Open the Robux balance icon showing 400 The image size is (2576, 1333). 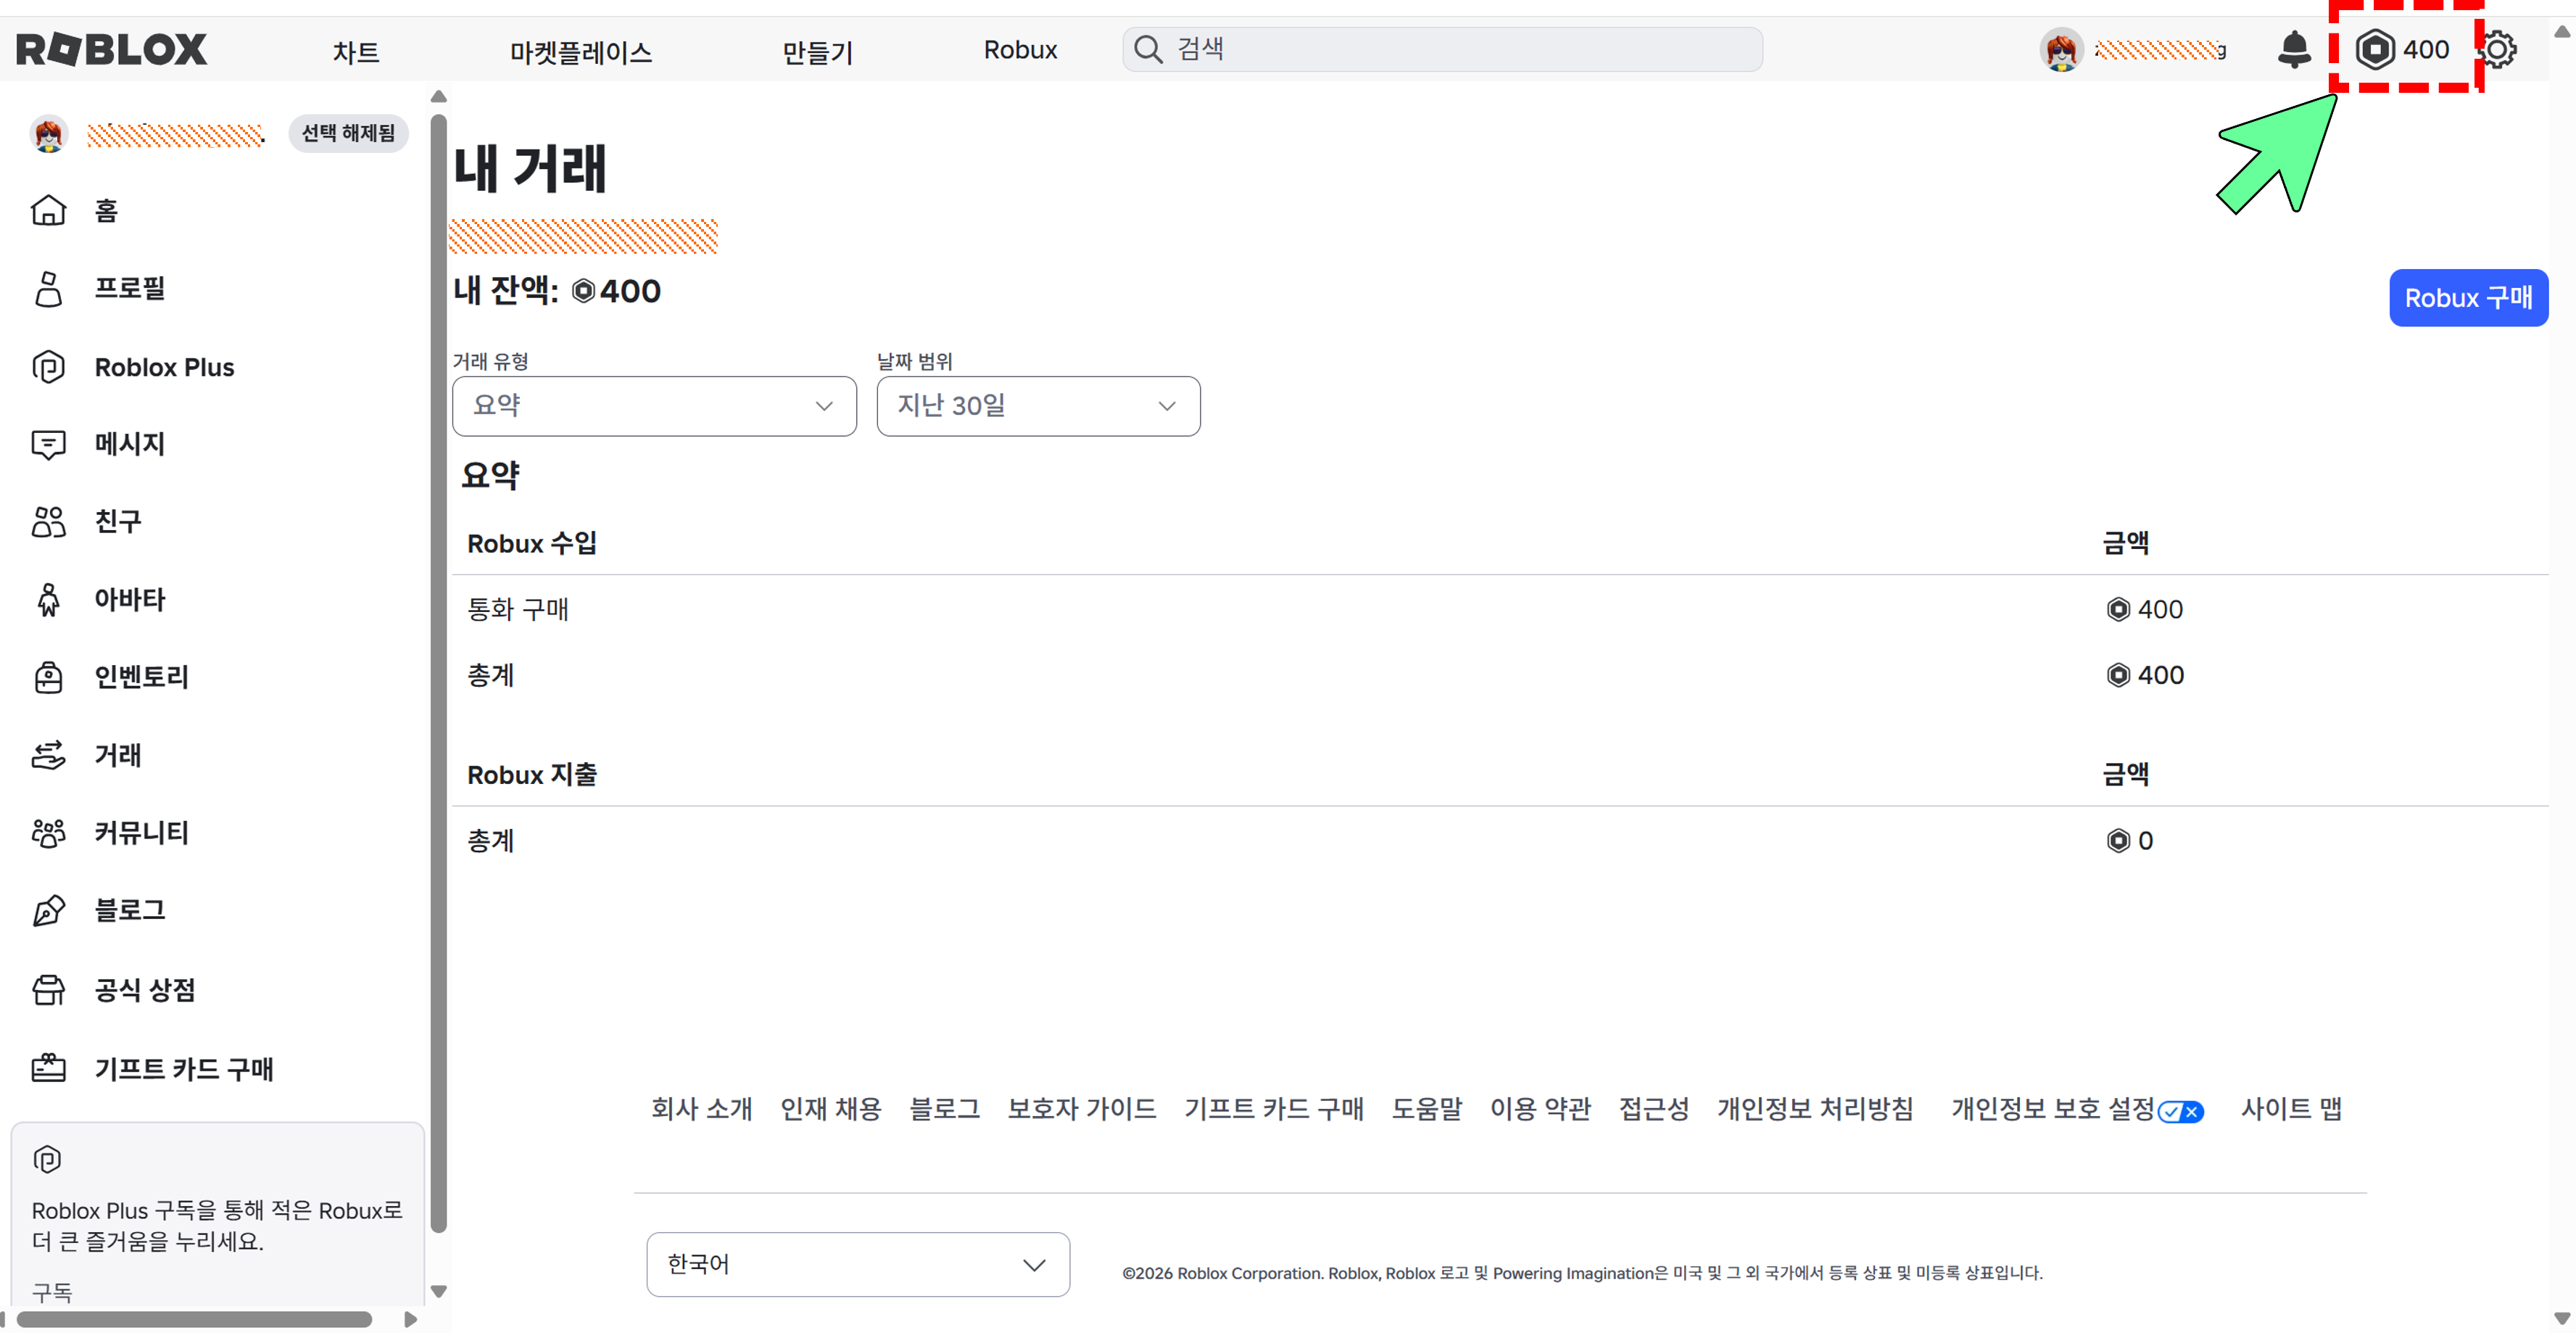(2375, 49)
